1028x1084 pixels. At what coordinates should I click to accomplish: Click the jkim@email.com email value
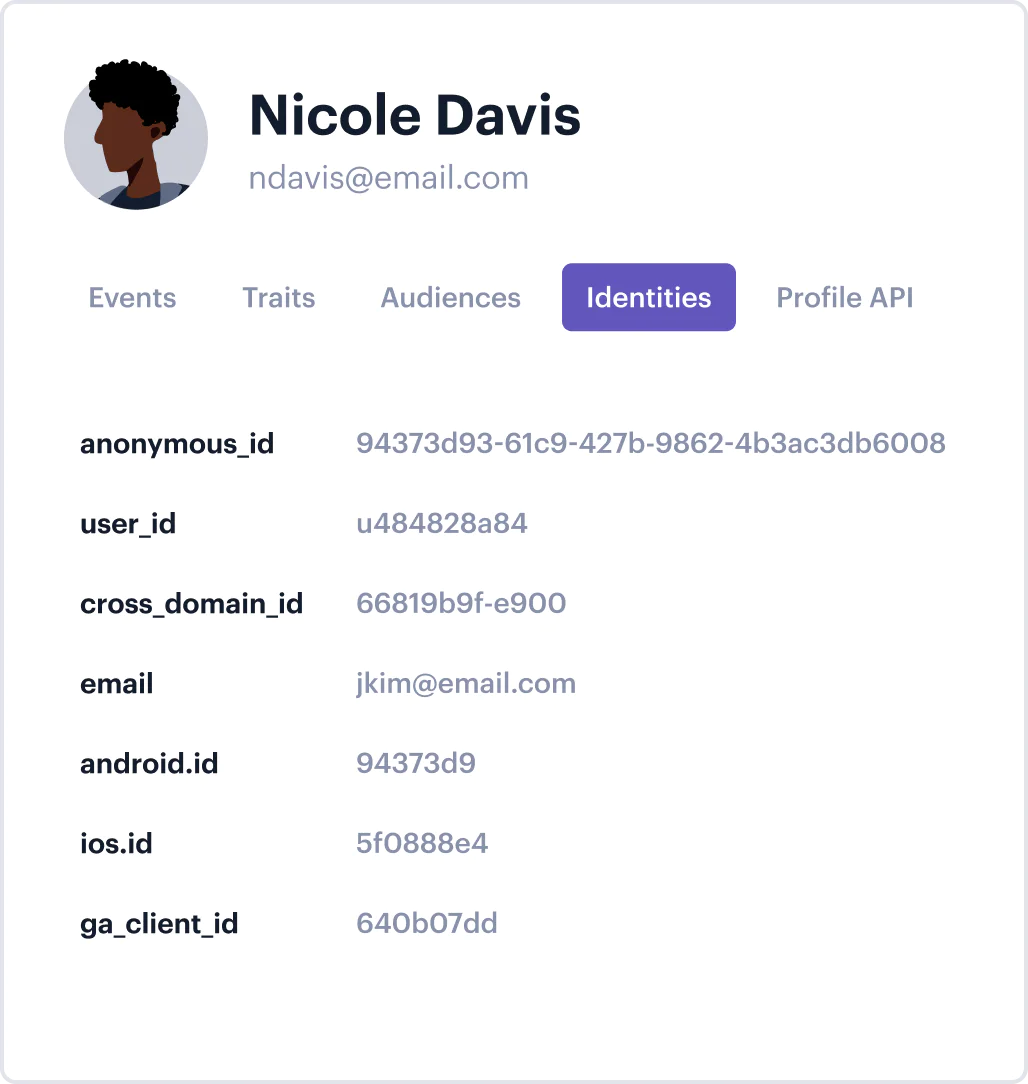(x=466, y=684)
